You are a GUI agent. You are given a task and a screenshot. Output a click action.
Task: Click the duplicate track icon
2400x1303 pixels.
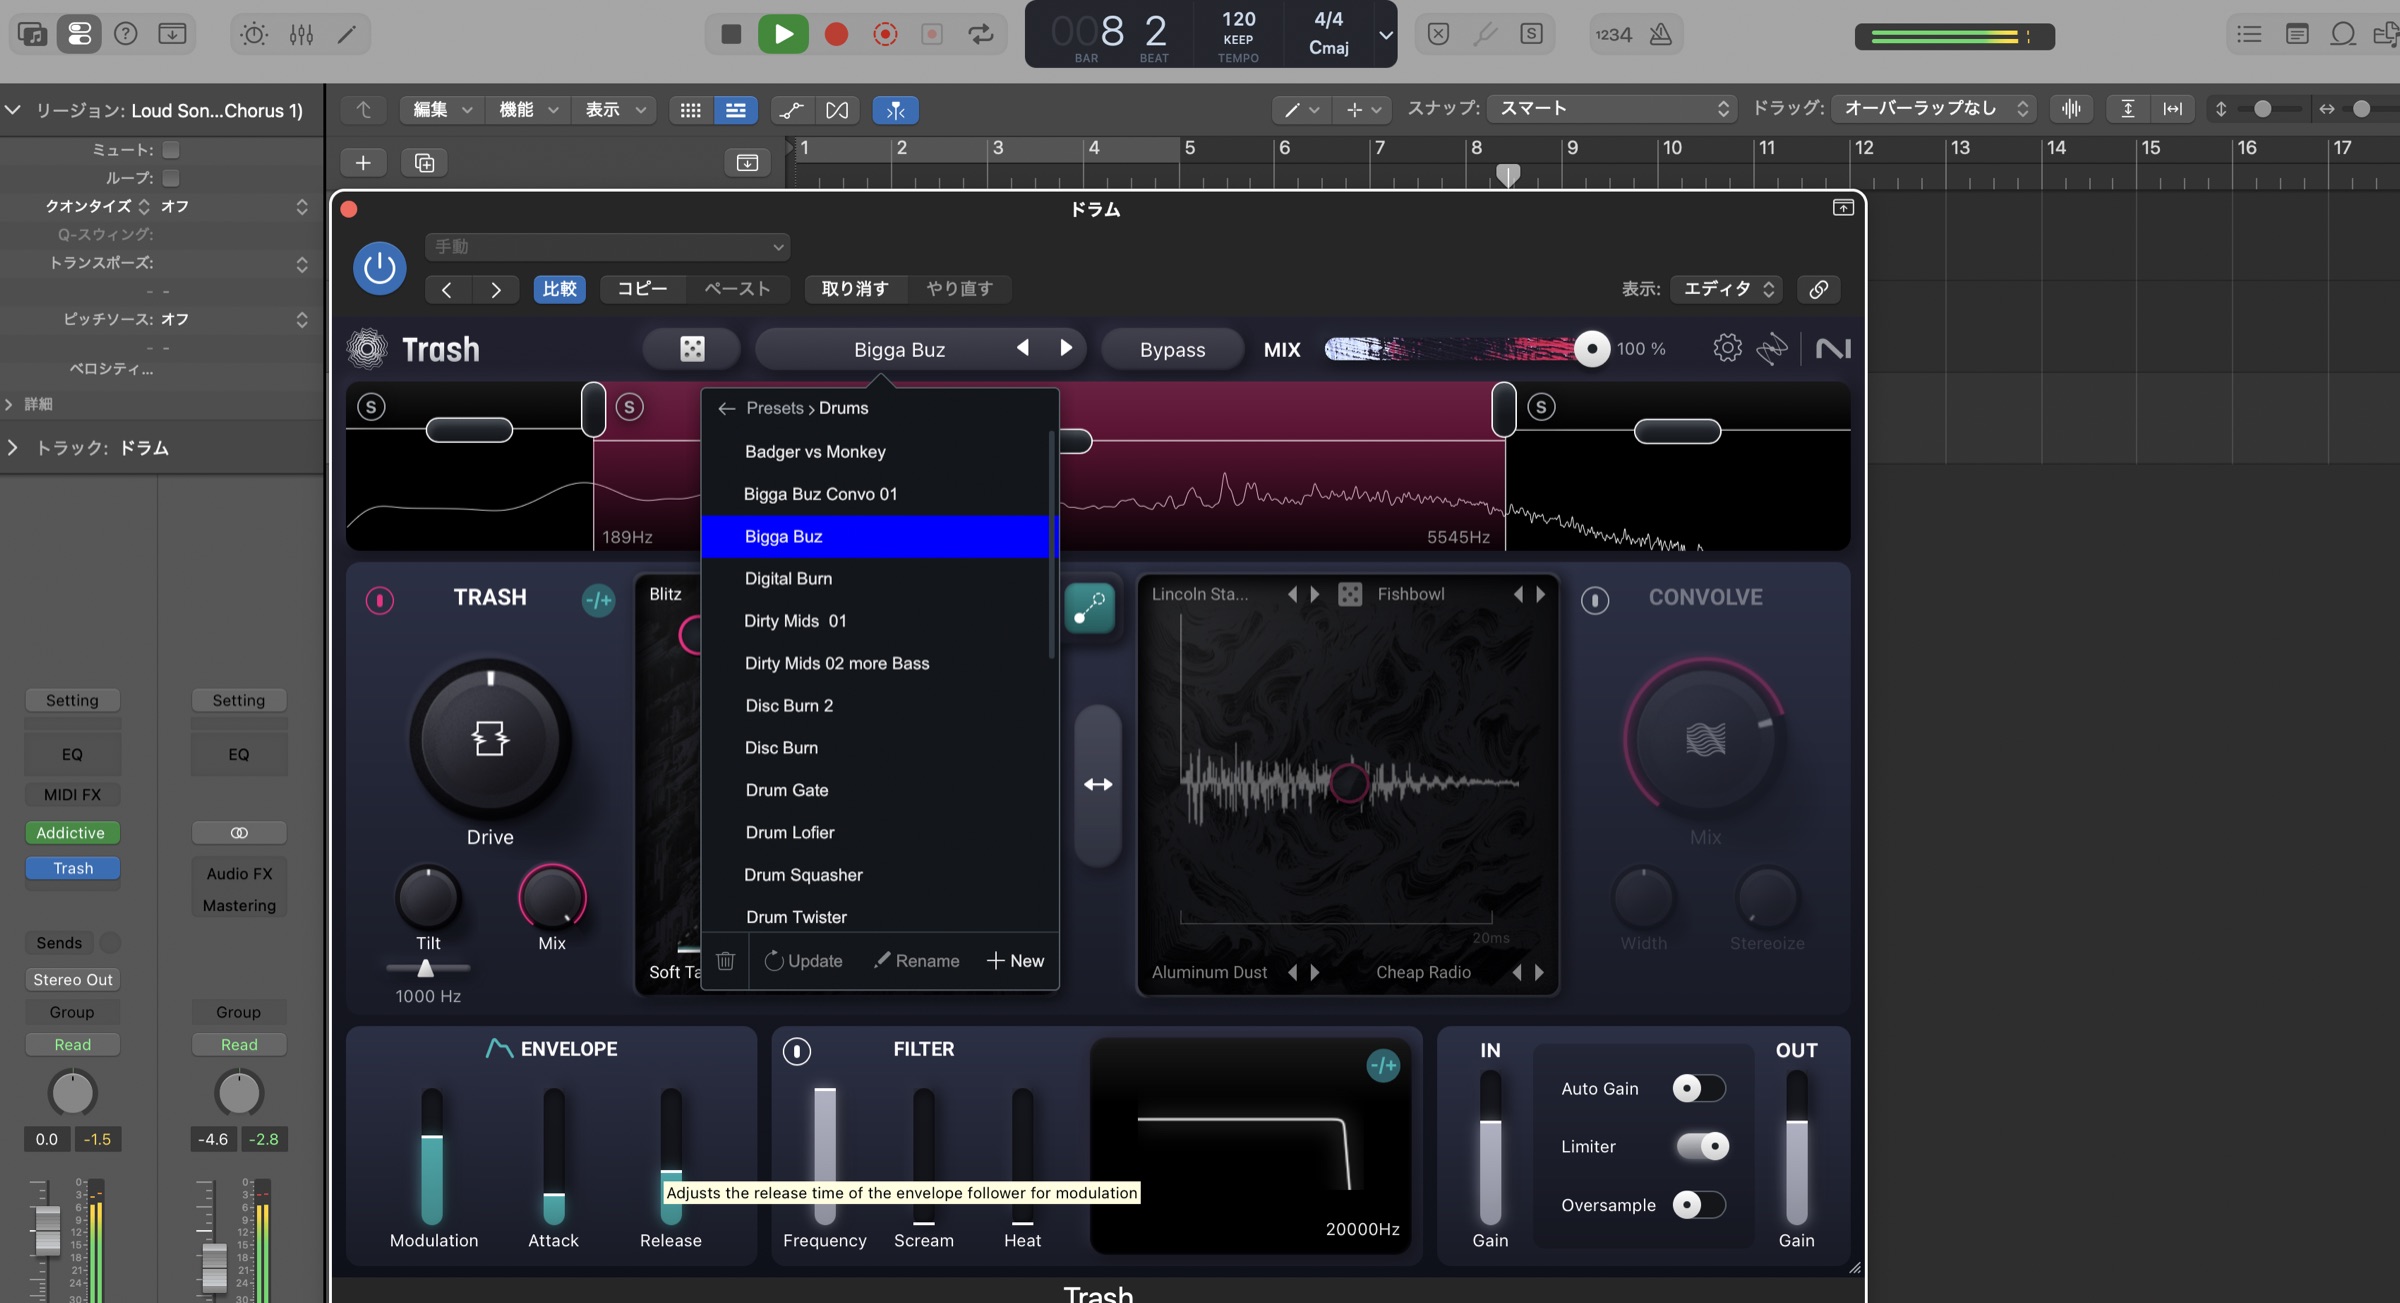point(424,162)
